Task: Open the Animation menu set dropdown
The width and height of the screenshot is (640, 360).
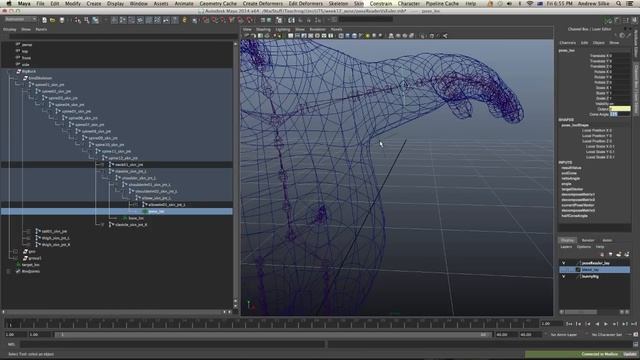Action: coord(20,20)
